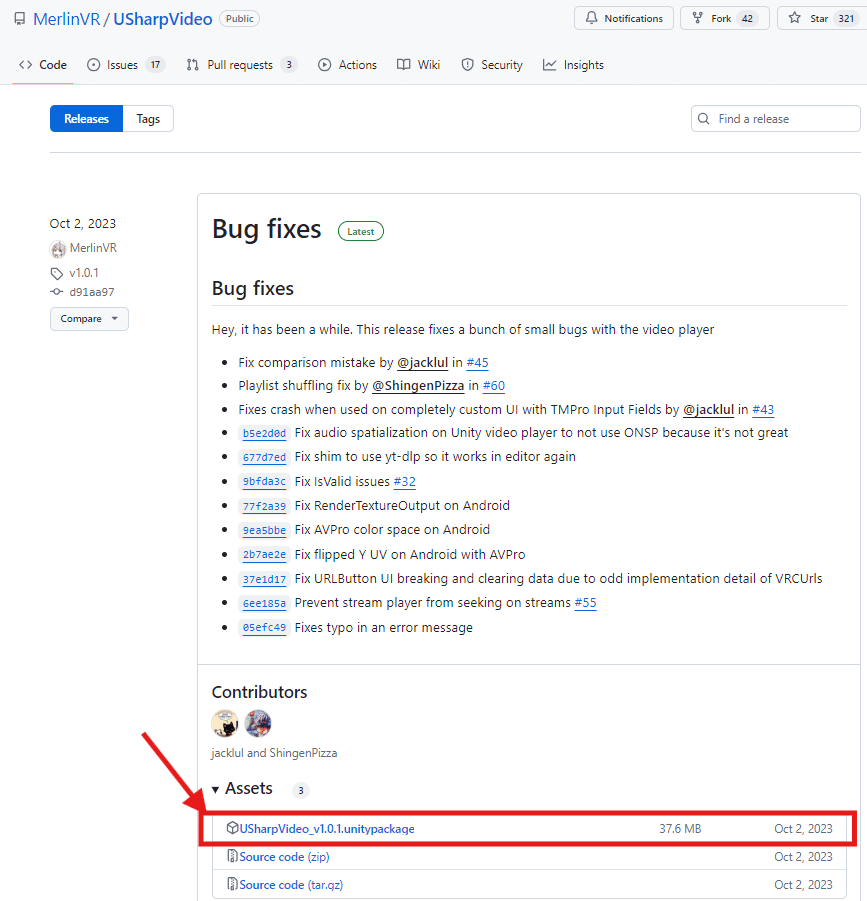Click the Insights graph icon
Screen dimensions: 867x901
point(550,65)
